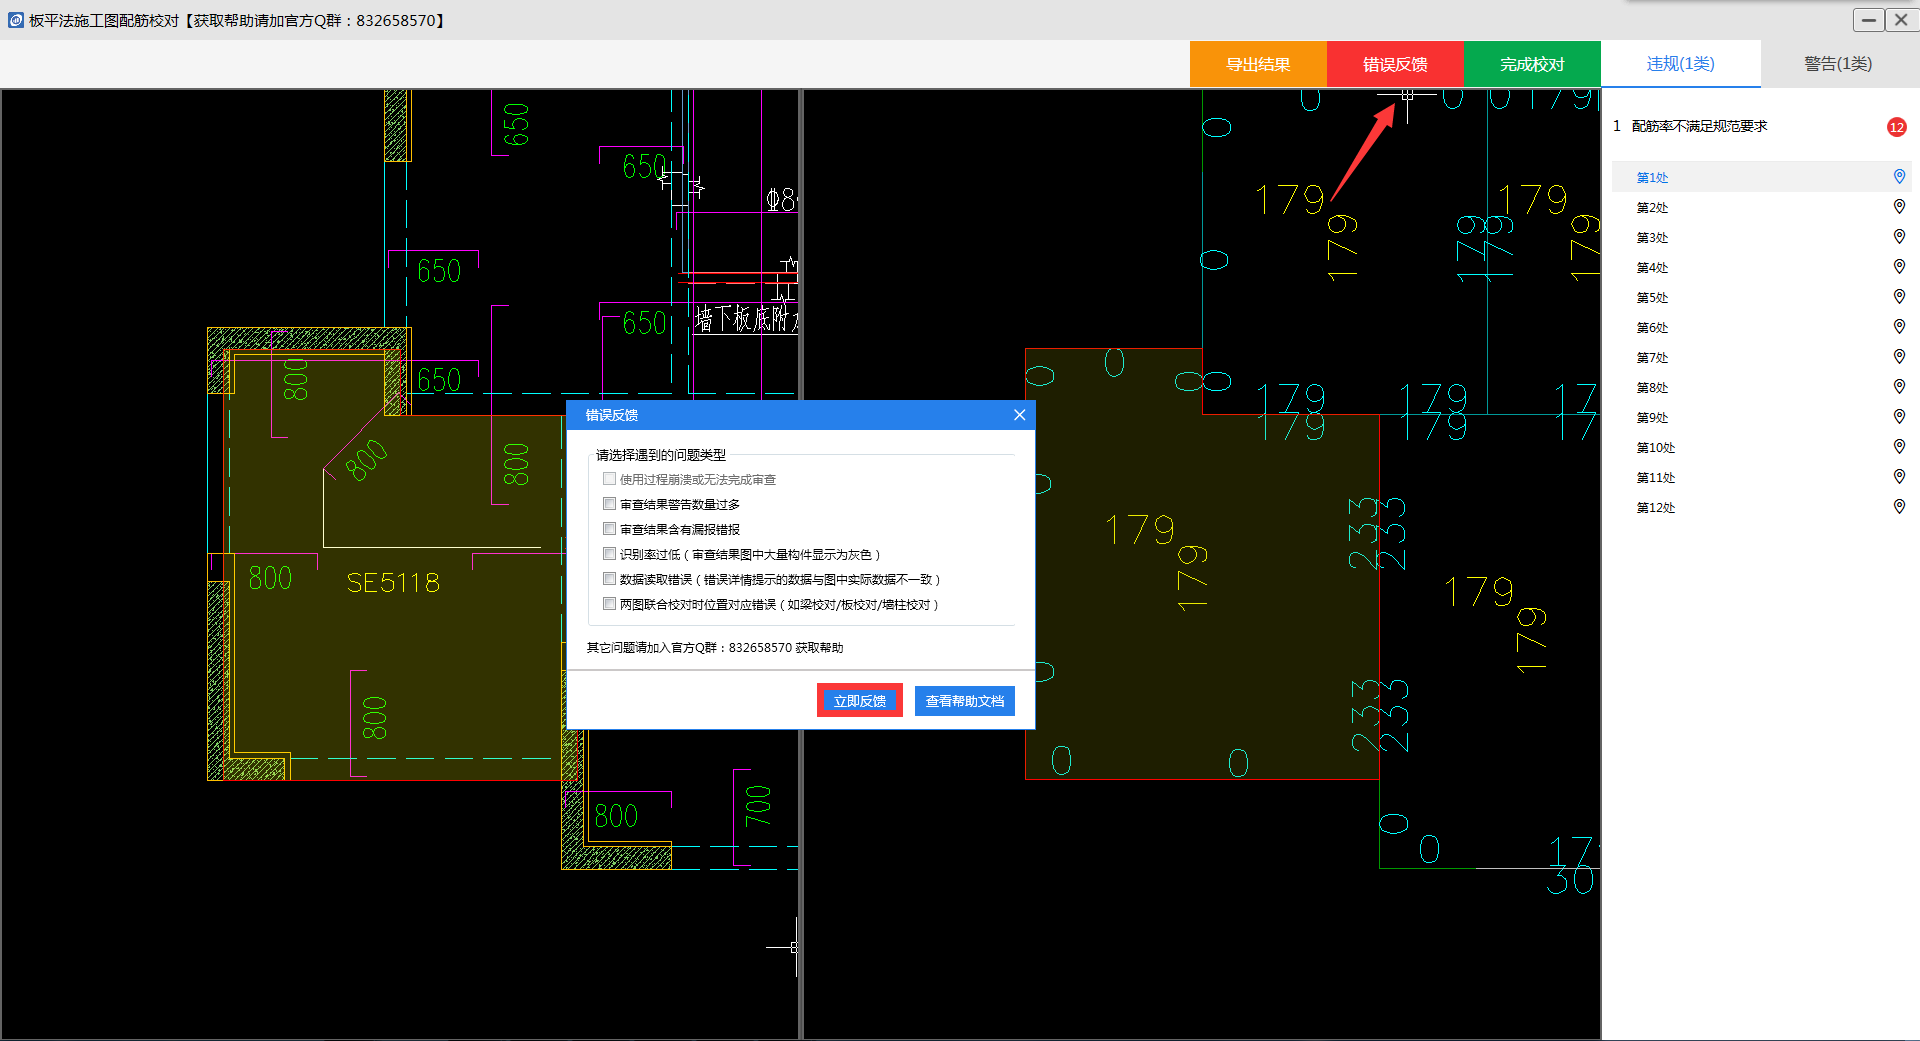Close the 错误反馈 dialog
Screen dimensions: 1920x1041
[x=1019, y=415]
